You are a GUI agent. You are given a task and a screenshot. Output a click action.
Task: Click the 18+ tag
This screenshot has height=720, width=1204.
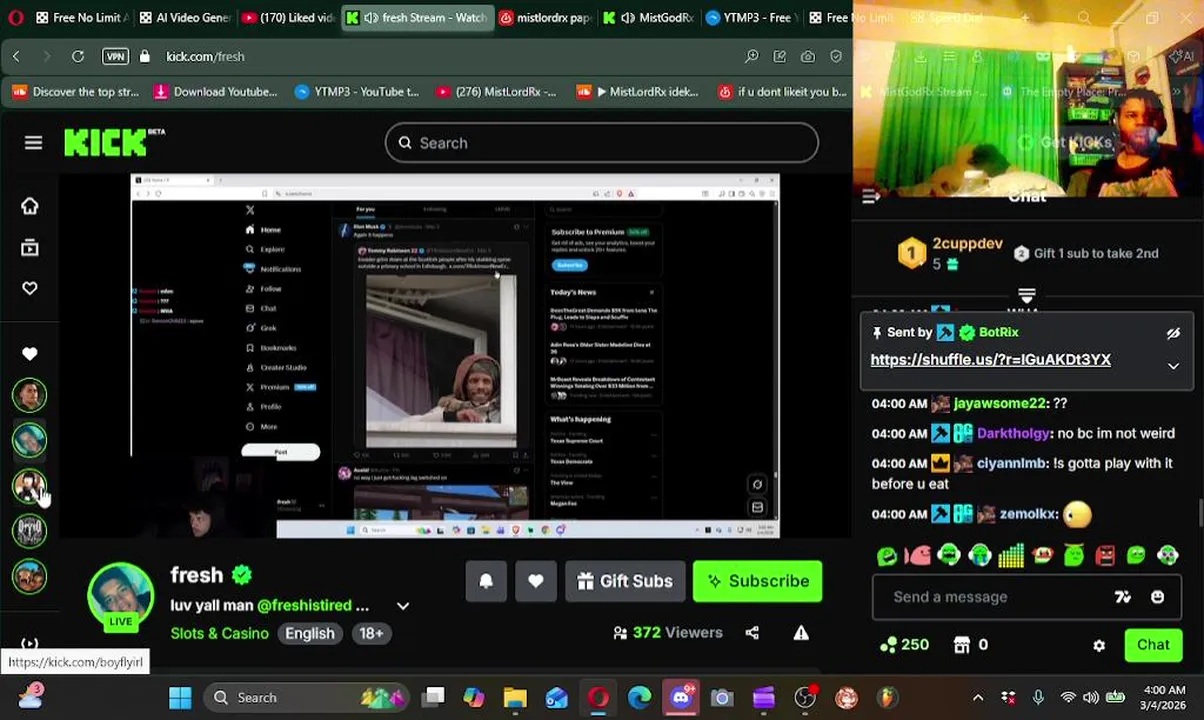pyautogui.click(x=371, y=633)
